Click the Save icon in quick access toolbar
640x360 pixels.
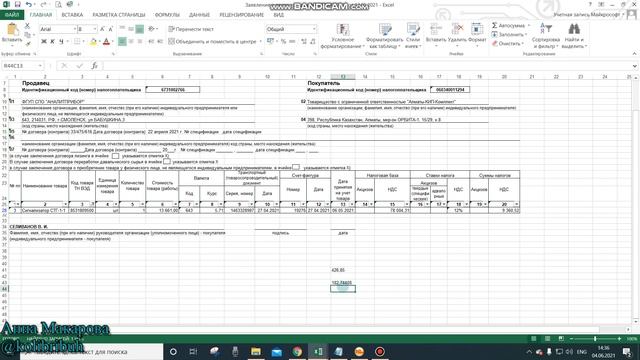click(x=17, y=4)
